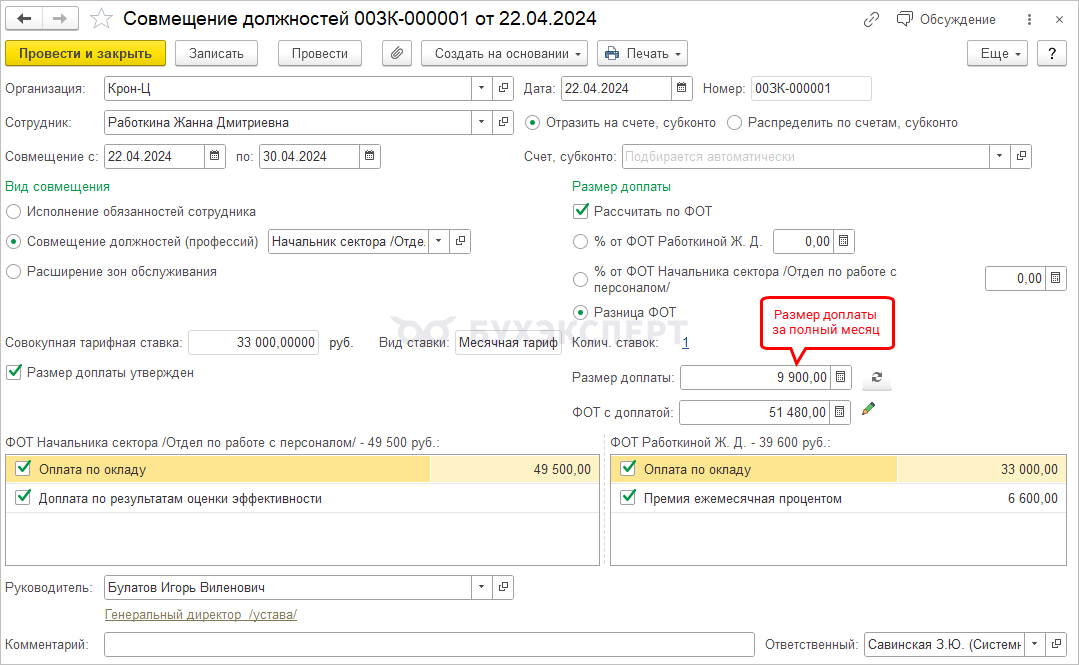Toggle Рассчитать по ФОТ checkbox
The image size is (1079, 665).
581,211
